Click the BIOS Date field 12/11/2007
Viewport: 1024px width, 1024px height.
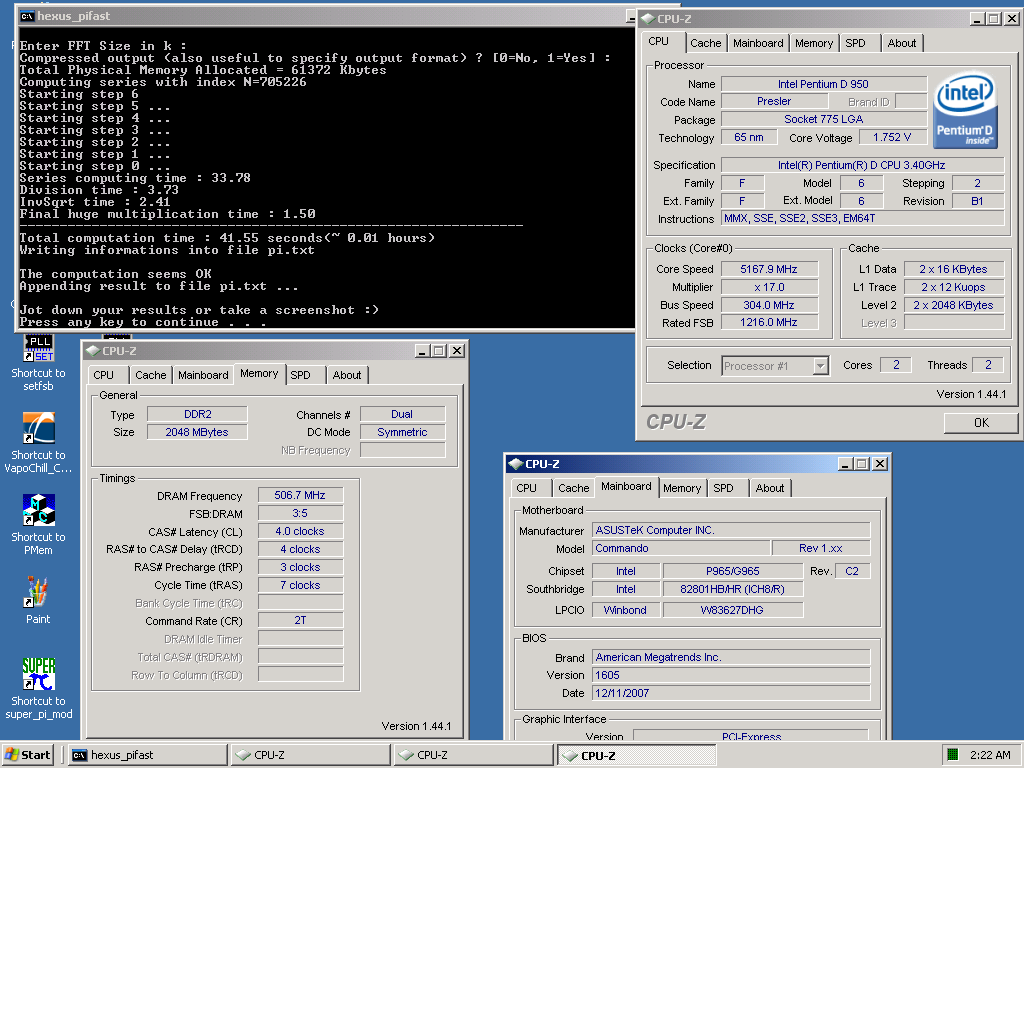pyautogui.click(x=731, y=693)
